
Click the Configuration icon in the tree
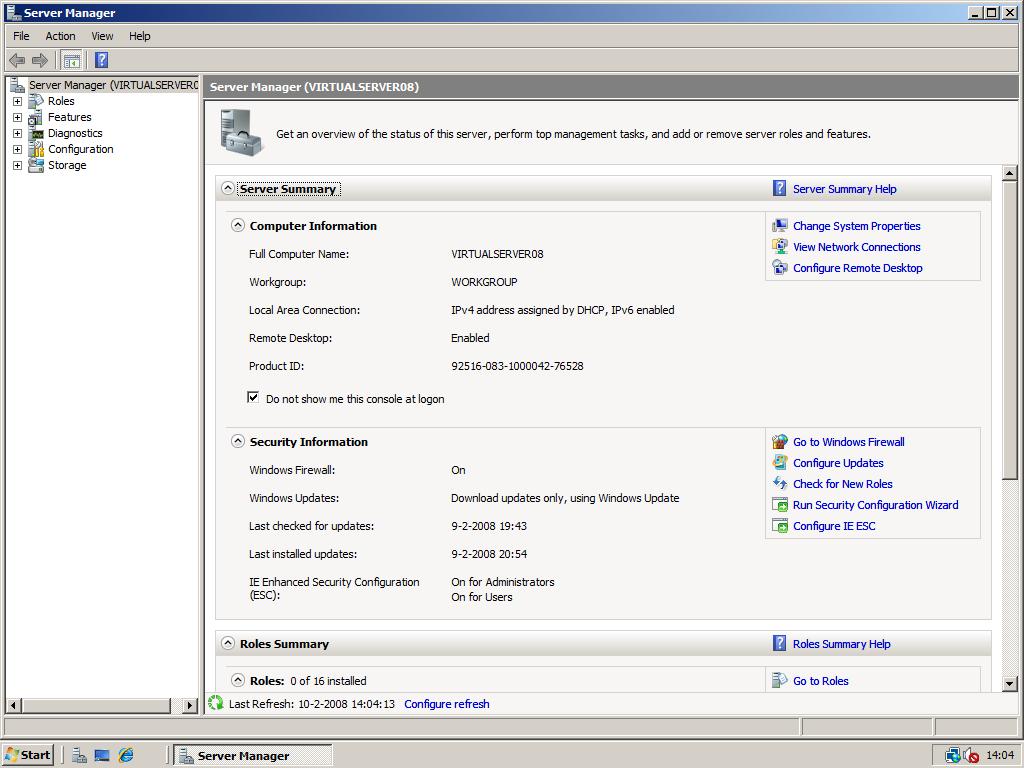(36, 150)
